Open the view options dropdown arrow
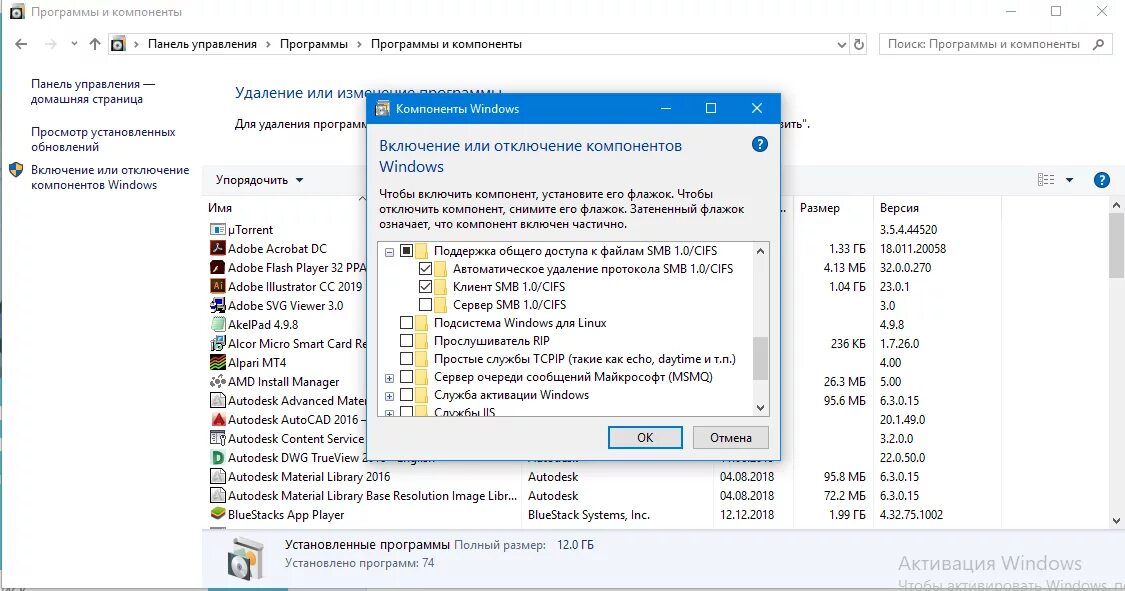 (1069, 180)
